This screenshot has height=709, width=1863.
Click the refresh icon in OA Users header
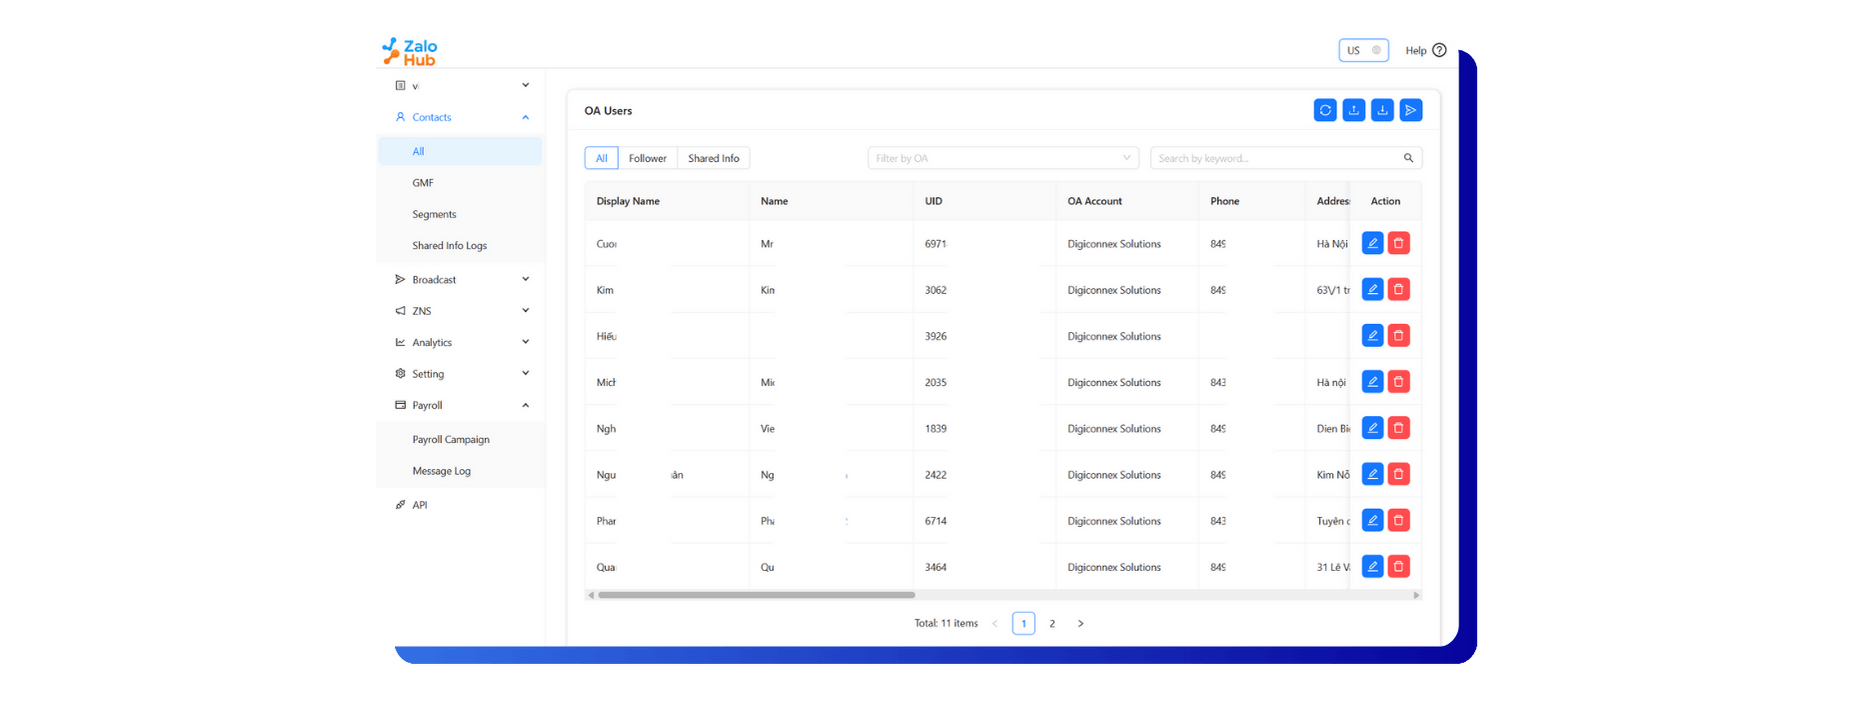click(x=1325, y=111)
